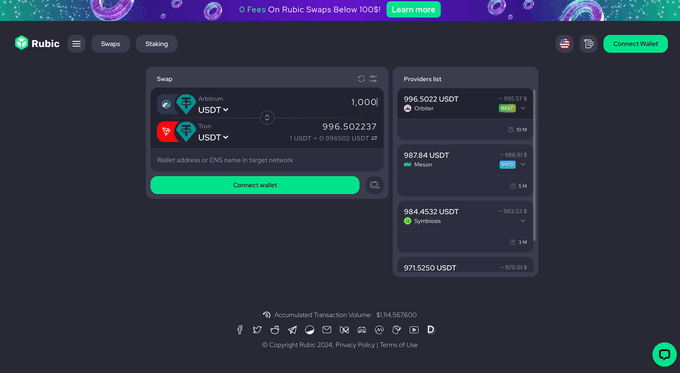Click the Providers list scrollbar

[x=534, y=165]
